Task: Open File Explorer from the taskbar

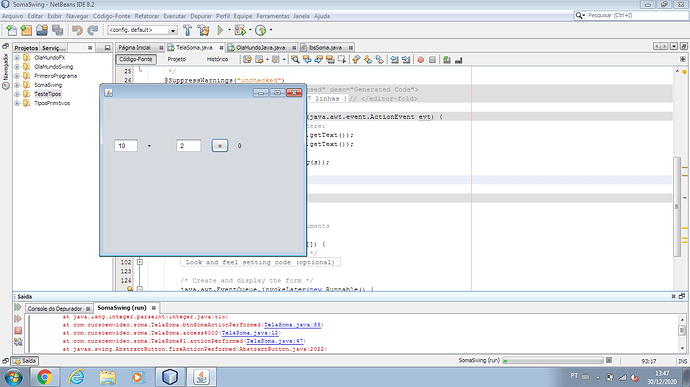Action: 107,377
